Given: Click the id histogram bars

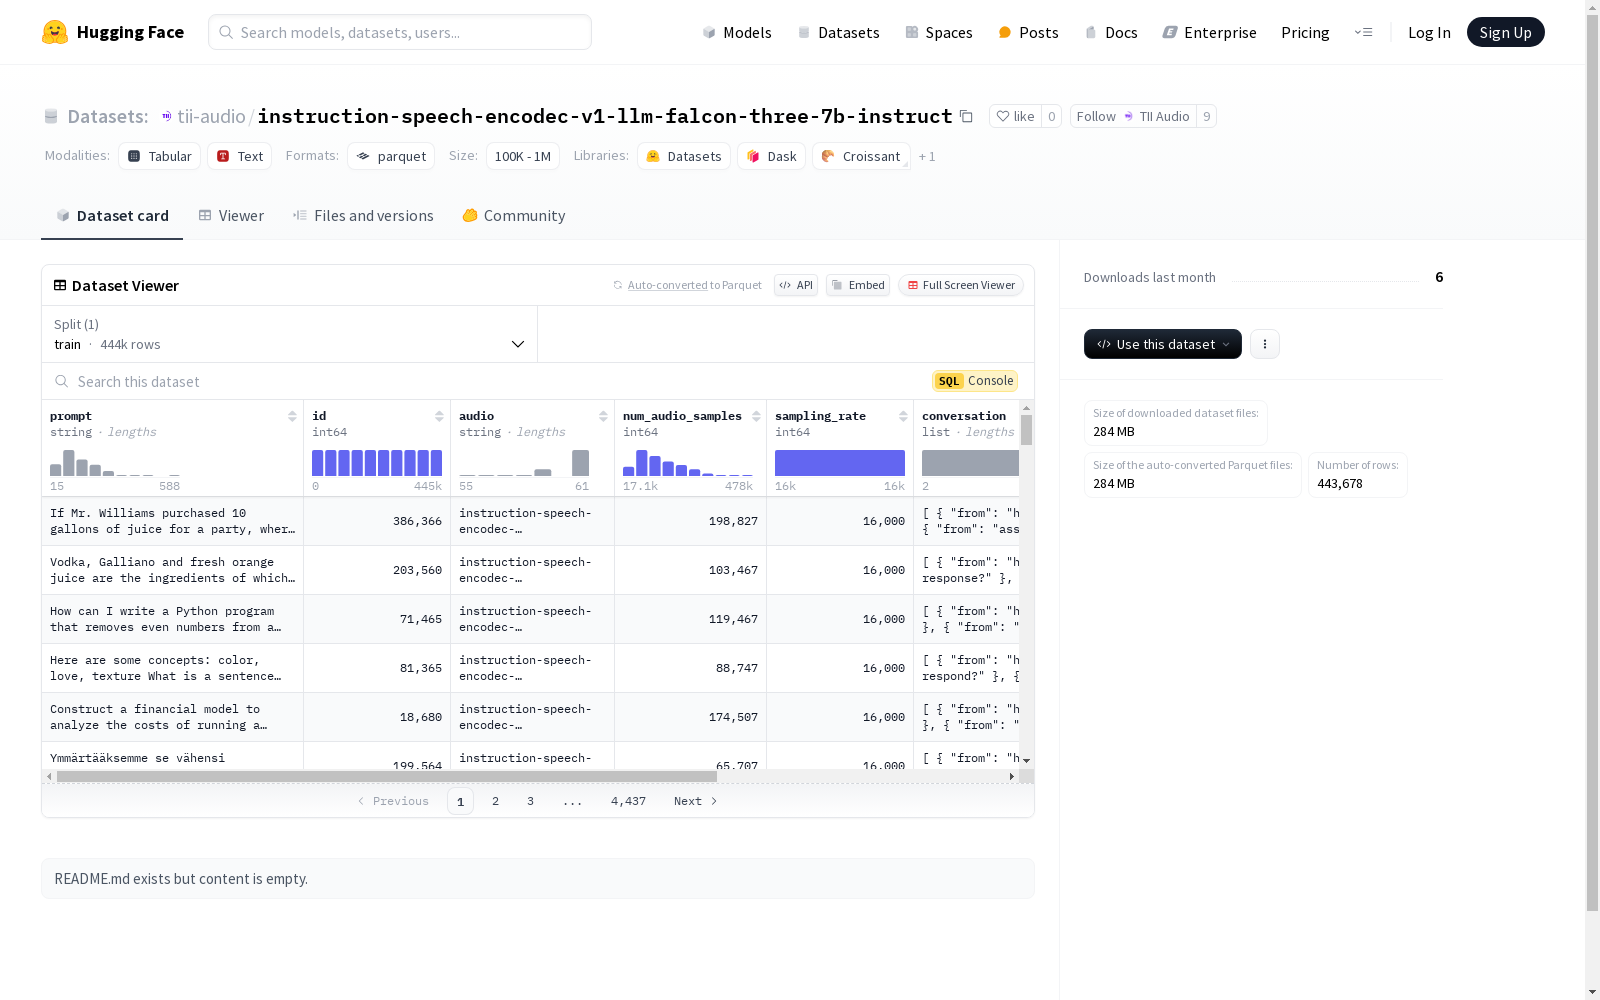Looking at the screenshot, I should click(377, 463).
